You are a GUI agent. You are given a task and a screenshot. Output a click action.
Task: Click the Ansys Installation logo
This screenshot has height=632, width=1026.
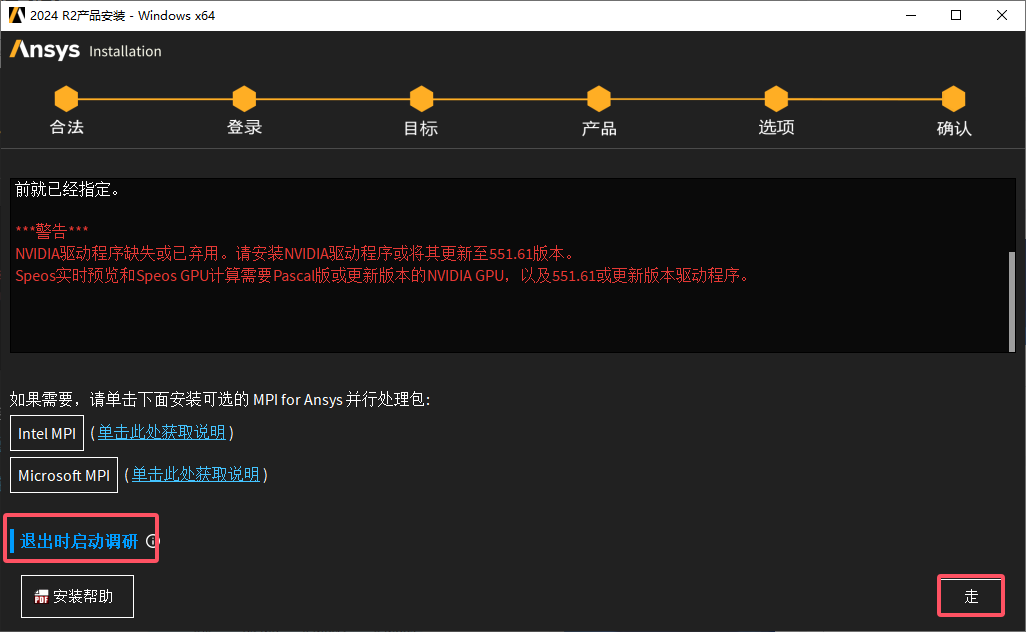pos(85,50)
